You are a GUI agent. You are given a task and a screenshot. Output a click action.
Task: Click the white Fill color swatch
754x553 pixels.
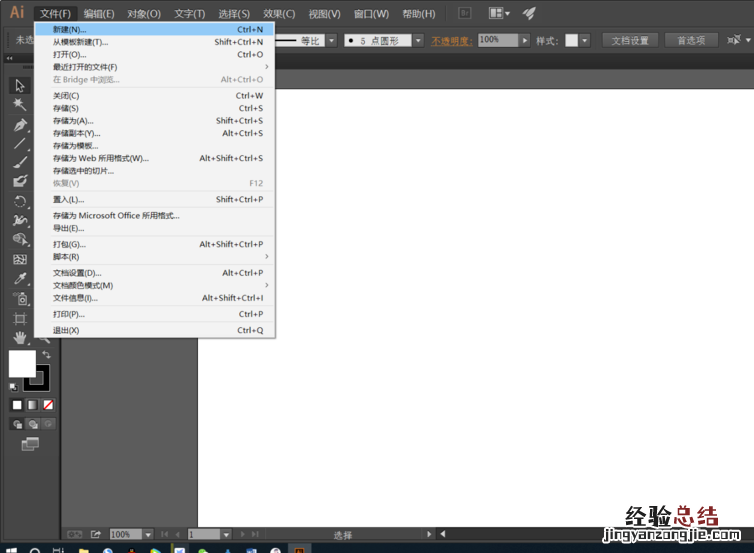(x=22, y=364)
